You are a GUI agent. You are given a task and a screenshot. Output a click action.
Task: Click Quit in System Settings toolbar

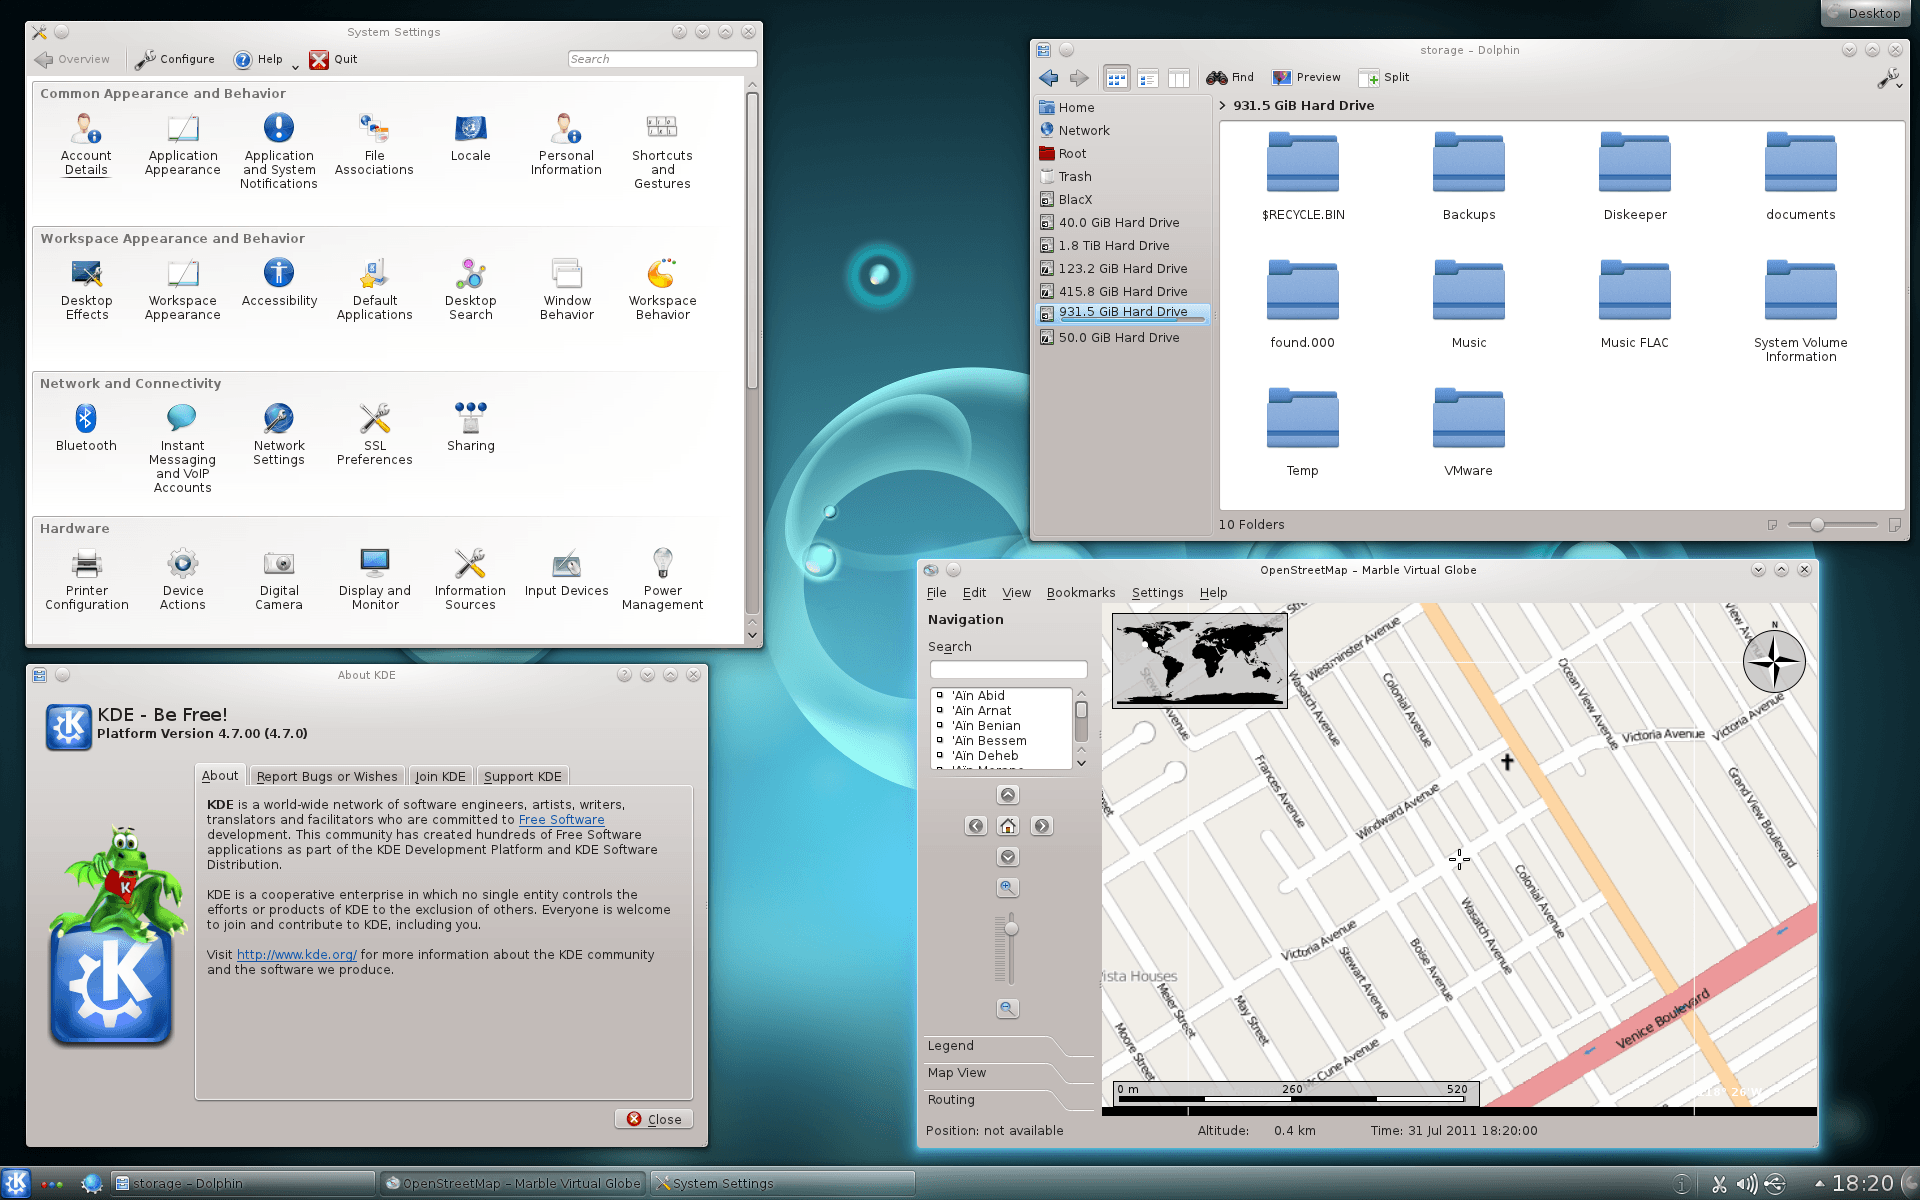point(334,59)
